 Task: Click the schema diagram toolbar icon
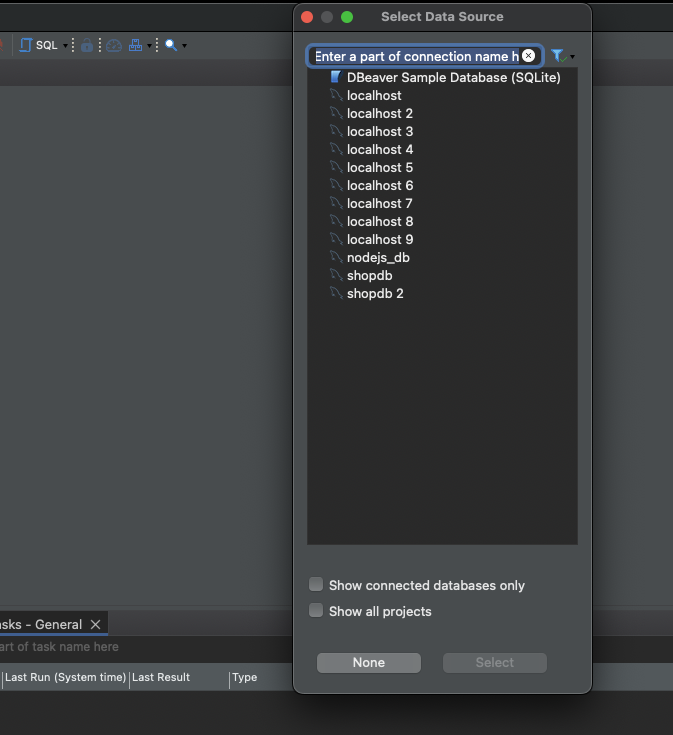135,45
